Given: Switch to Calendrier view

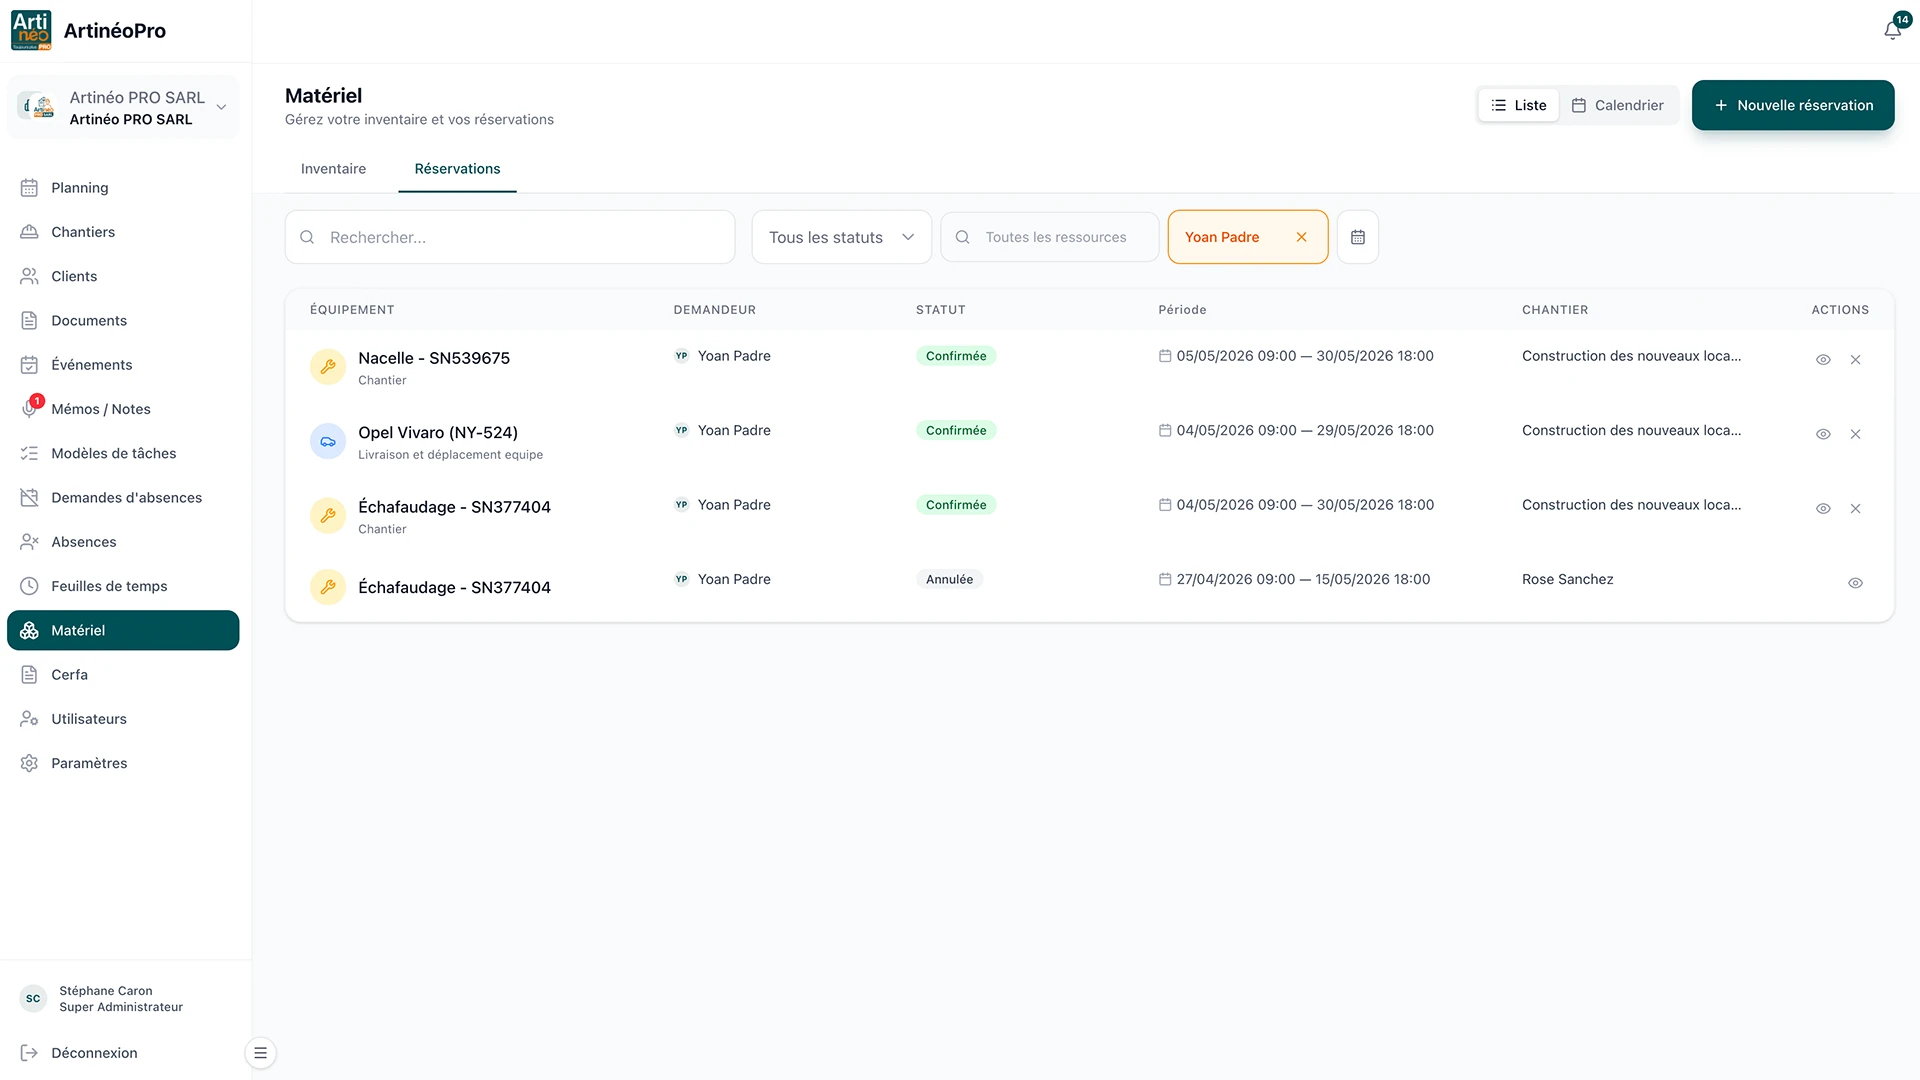Looking at the screenshot, I should (x=1618, y=105).
